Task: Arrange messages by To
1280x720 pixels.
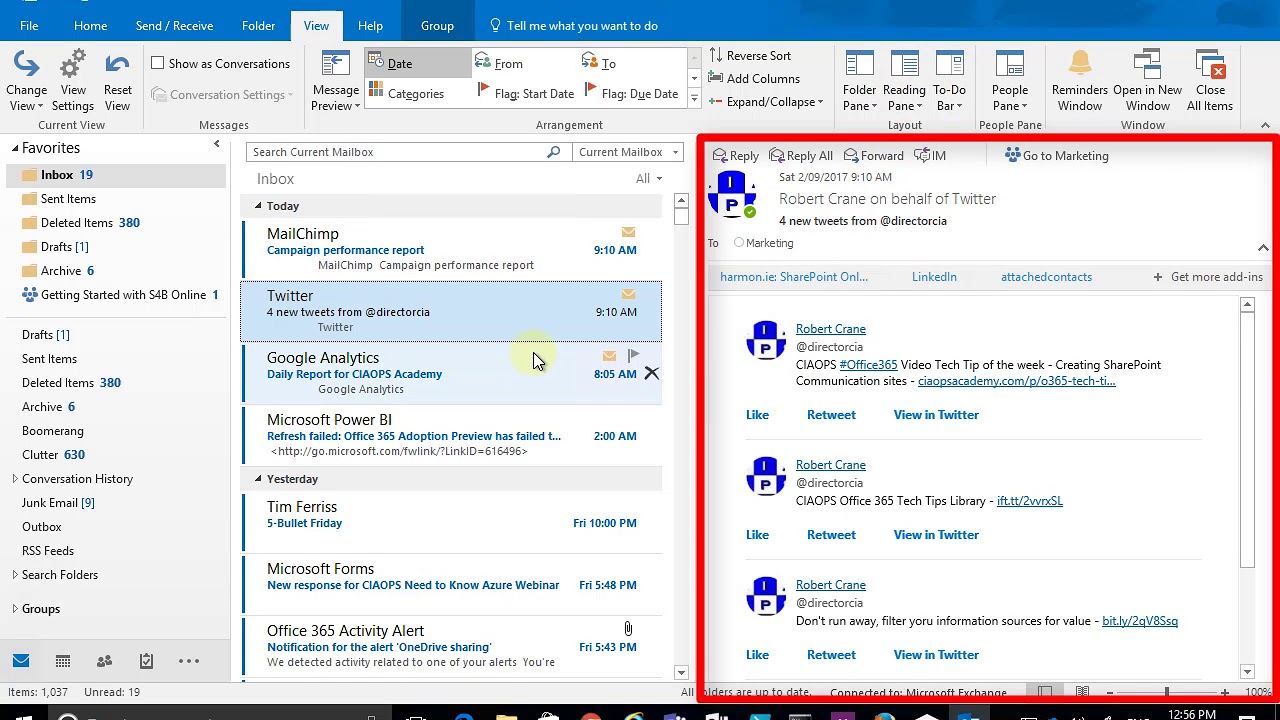Action: tap(599, 63)
